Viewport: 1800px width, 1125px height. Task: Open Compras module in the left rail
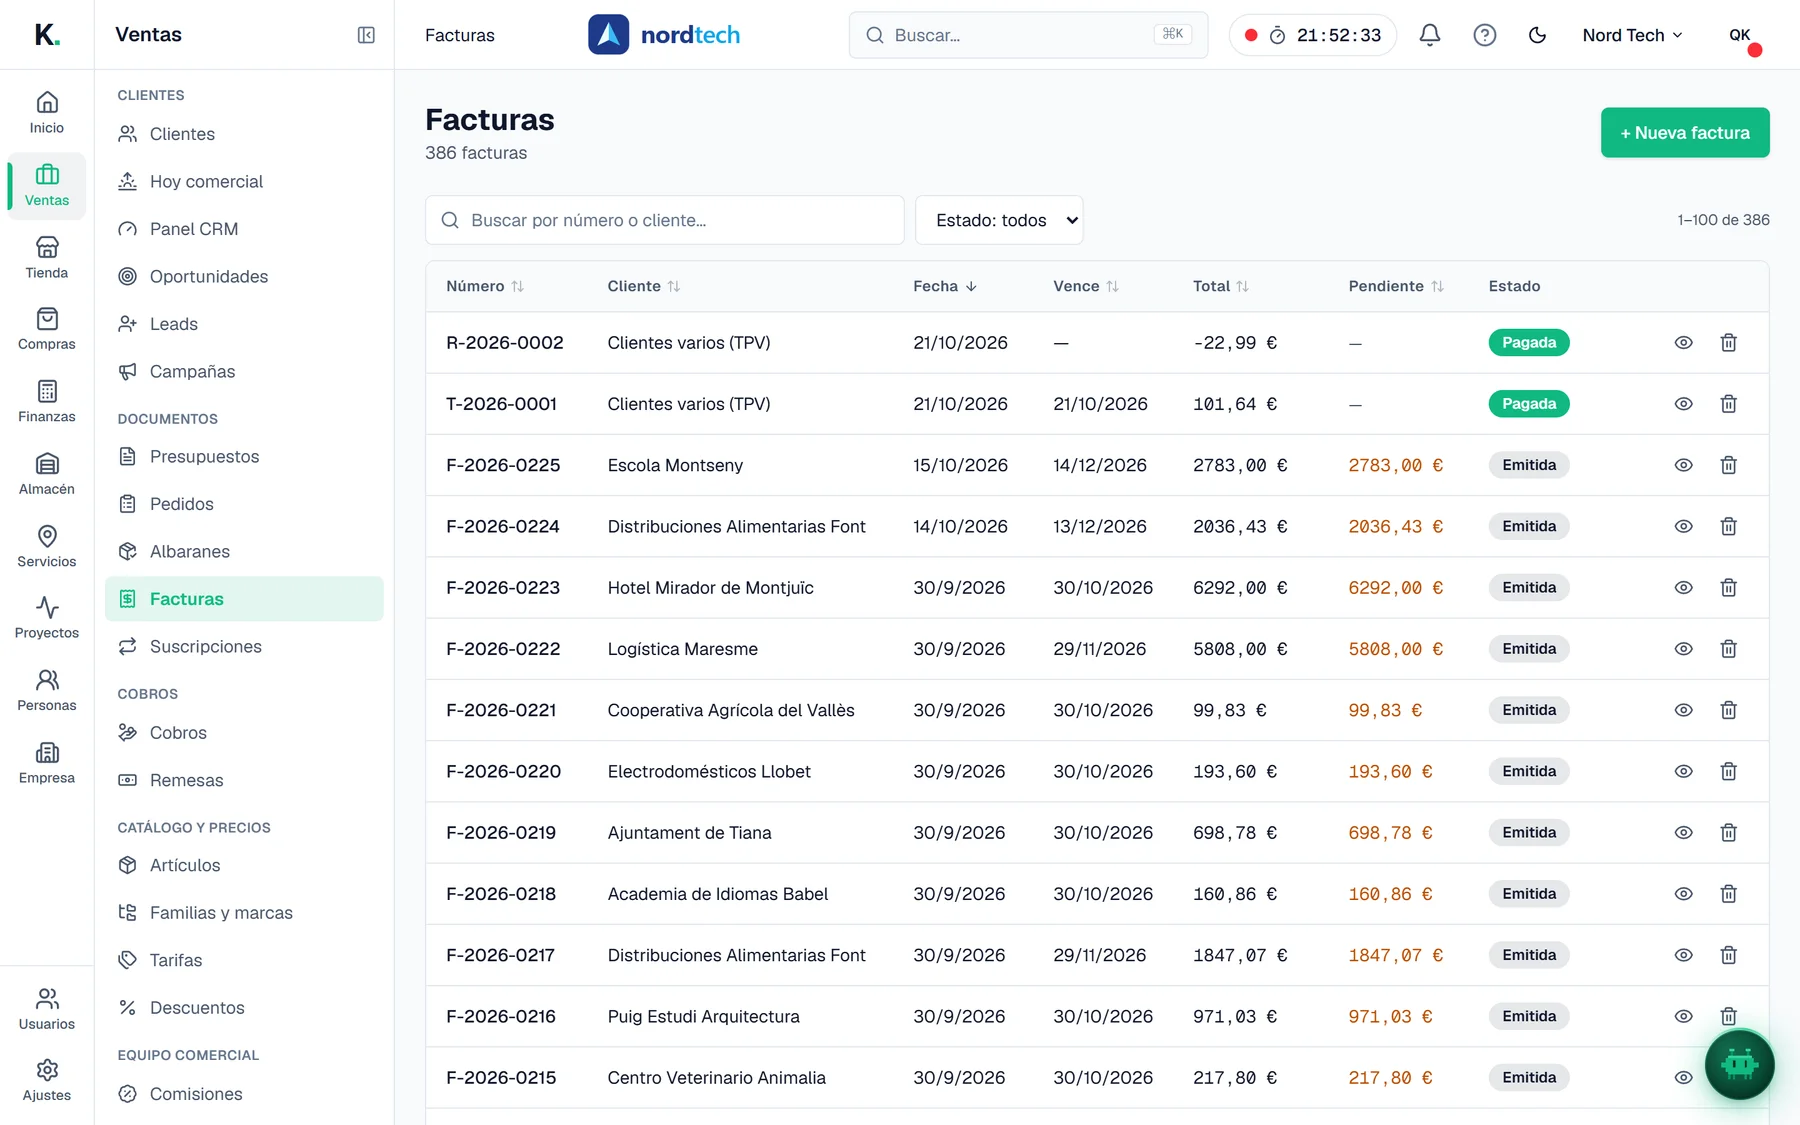47,330
